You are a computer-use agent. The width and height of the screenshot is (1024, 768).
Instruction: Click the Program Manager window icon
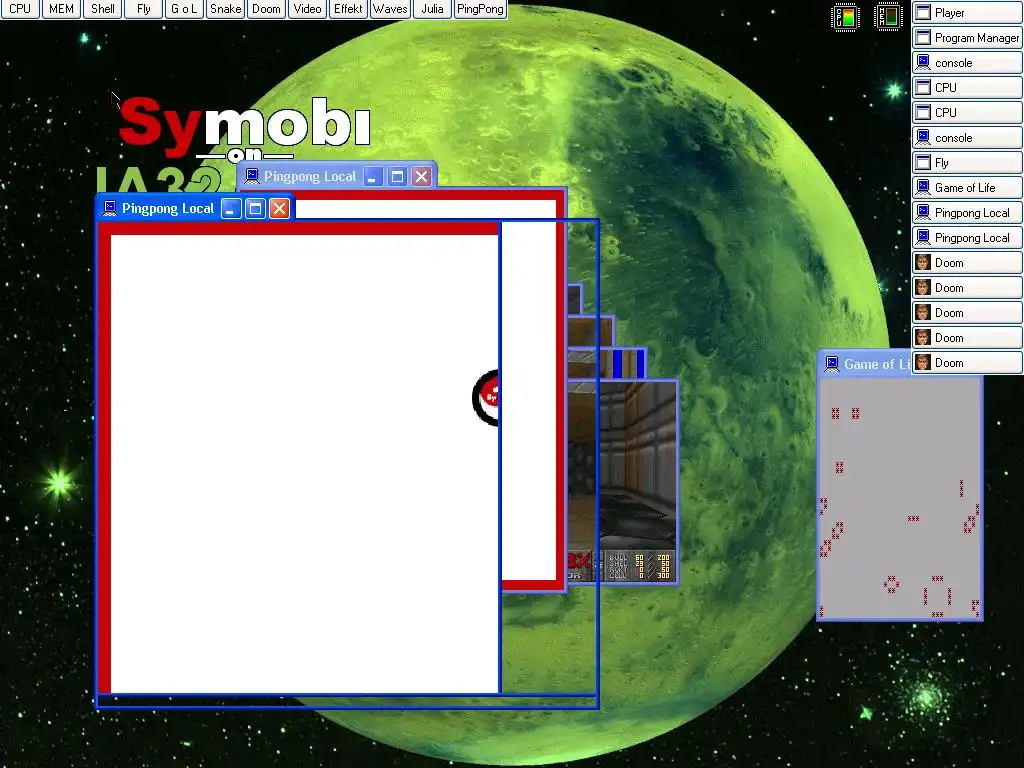click(923, 38)
